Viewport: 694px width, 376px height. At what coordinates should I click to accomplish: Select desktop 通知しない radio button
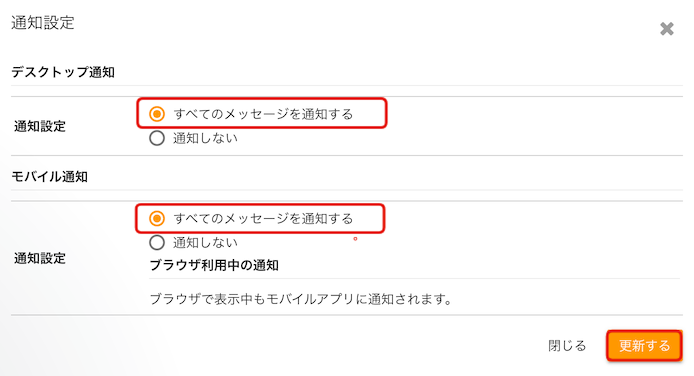tap(157, 138)
